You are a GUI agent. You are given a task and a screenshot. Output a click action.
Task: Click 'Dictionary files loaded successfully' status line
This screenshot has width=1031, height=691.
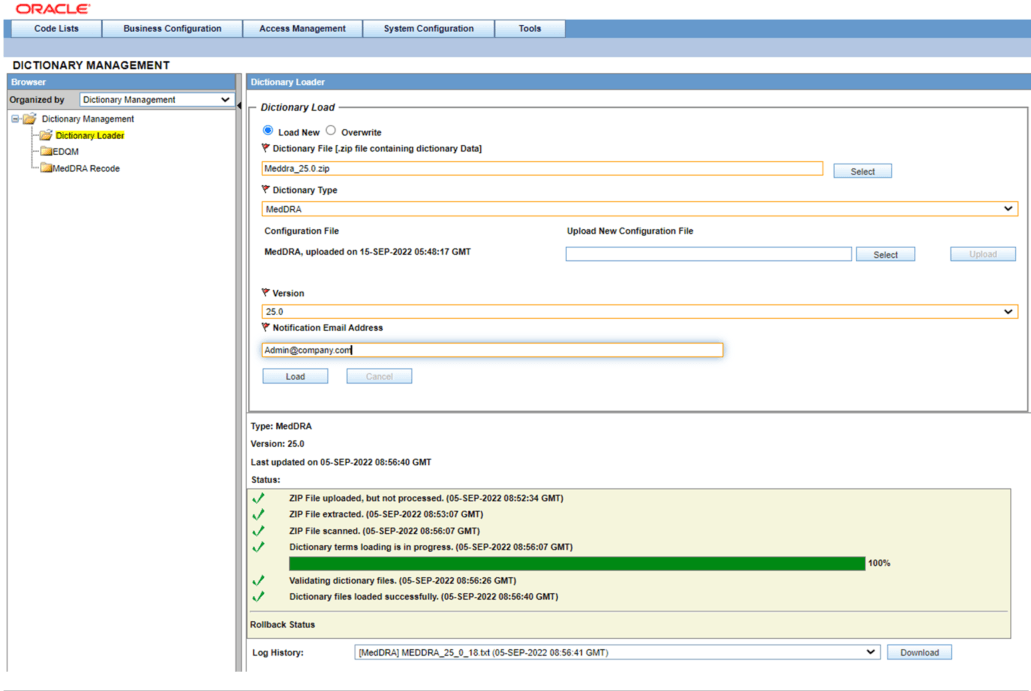point(423,596)
